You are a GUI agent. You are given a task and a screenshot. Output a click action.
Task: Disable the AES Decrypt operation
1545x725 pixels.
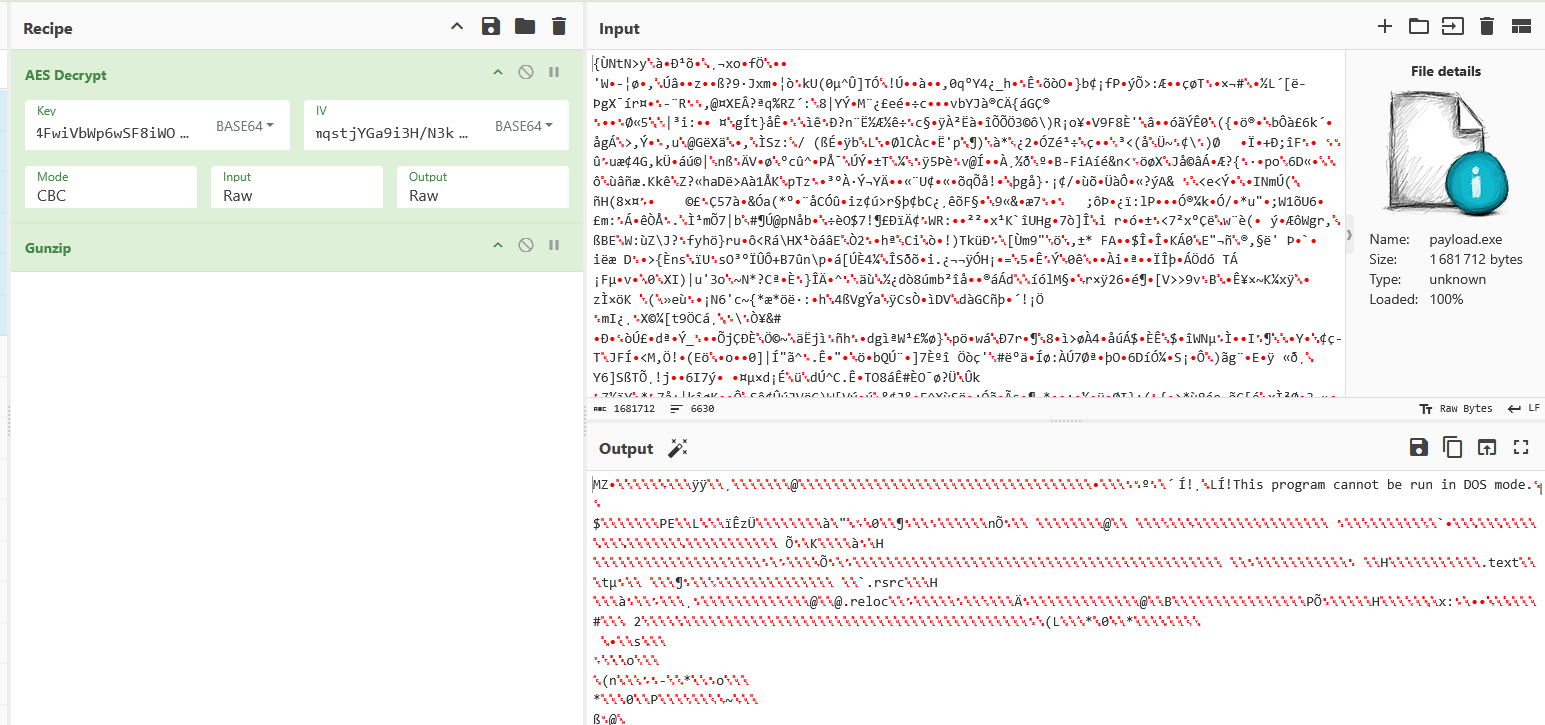[526, 73]
